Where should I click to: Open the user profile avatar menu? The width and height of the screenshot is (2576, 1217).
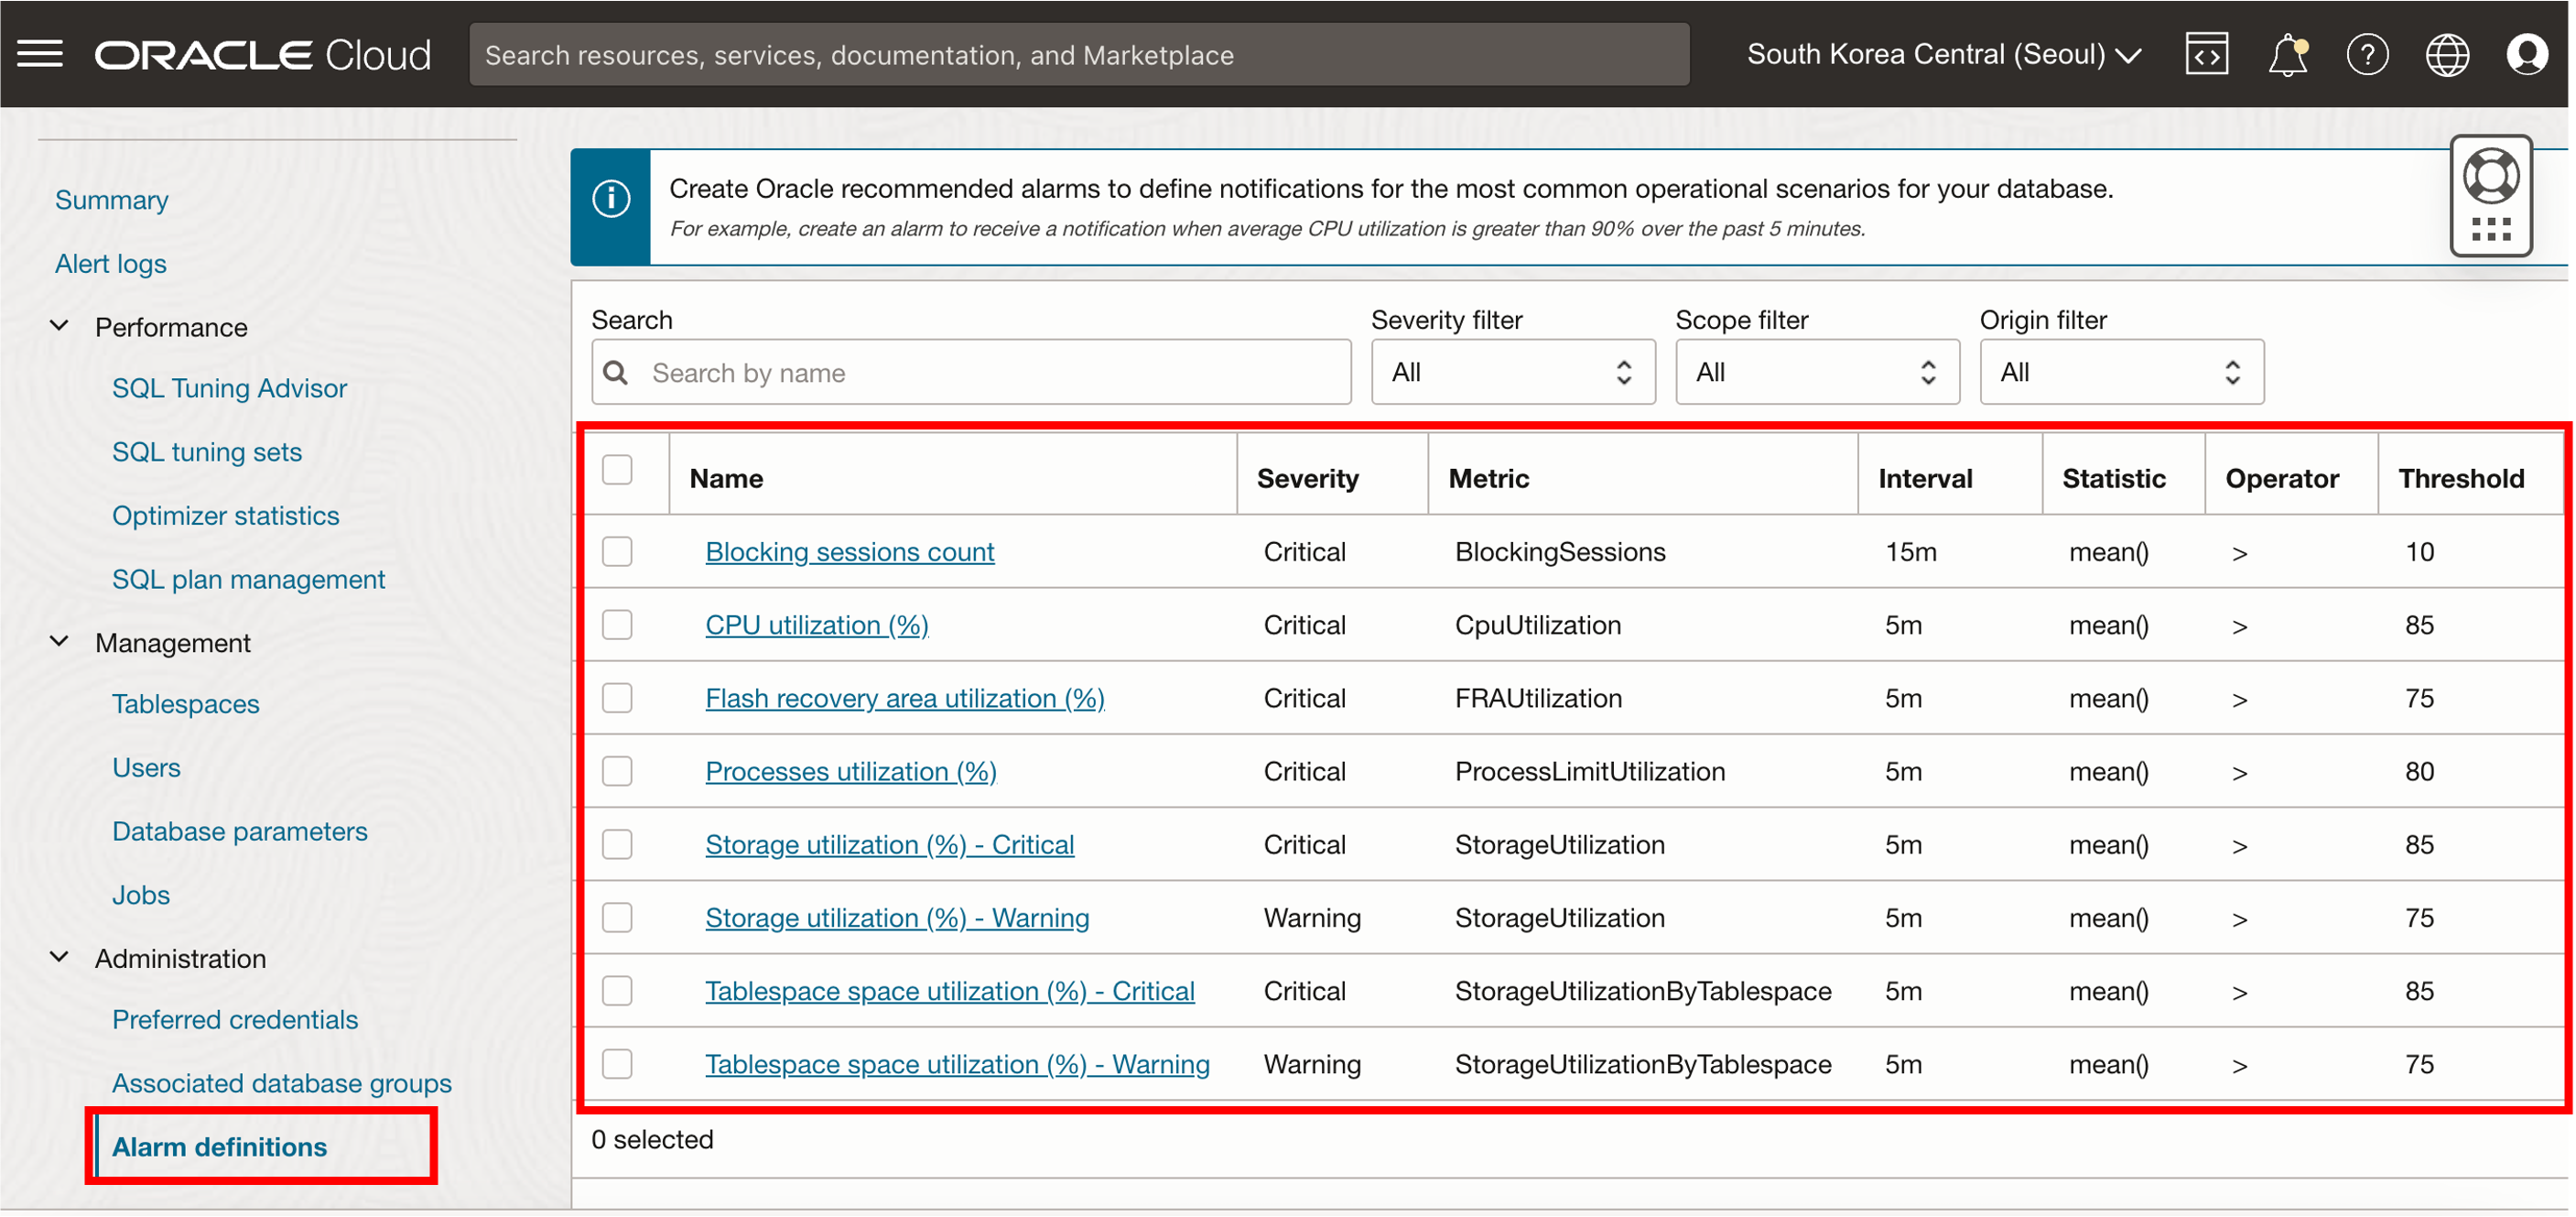(2527, 54)
